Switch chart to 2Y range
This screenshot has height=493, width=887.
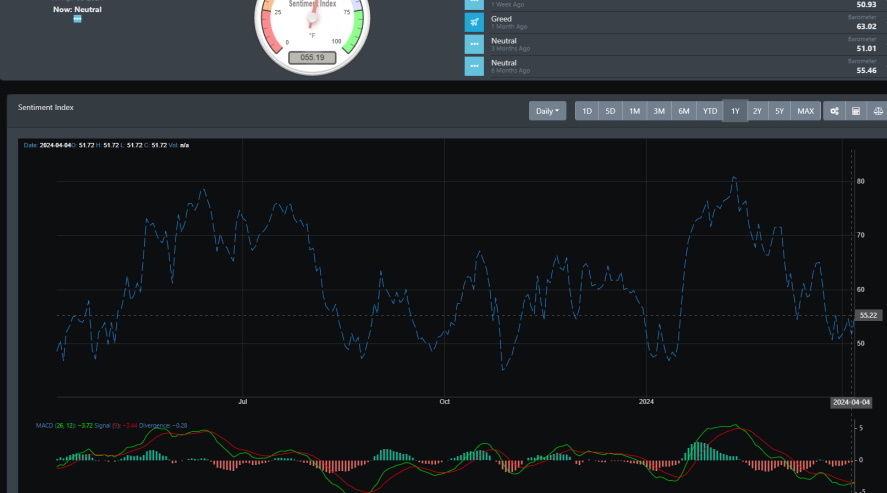pos(757,111)
